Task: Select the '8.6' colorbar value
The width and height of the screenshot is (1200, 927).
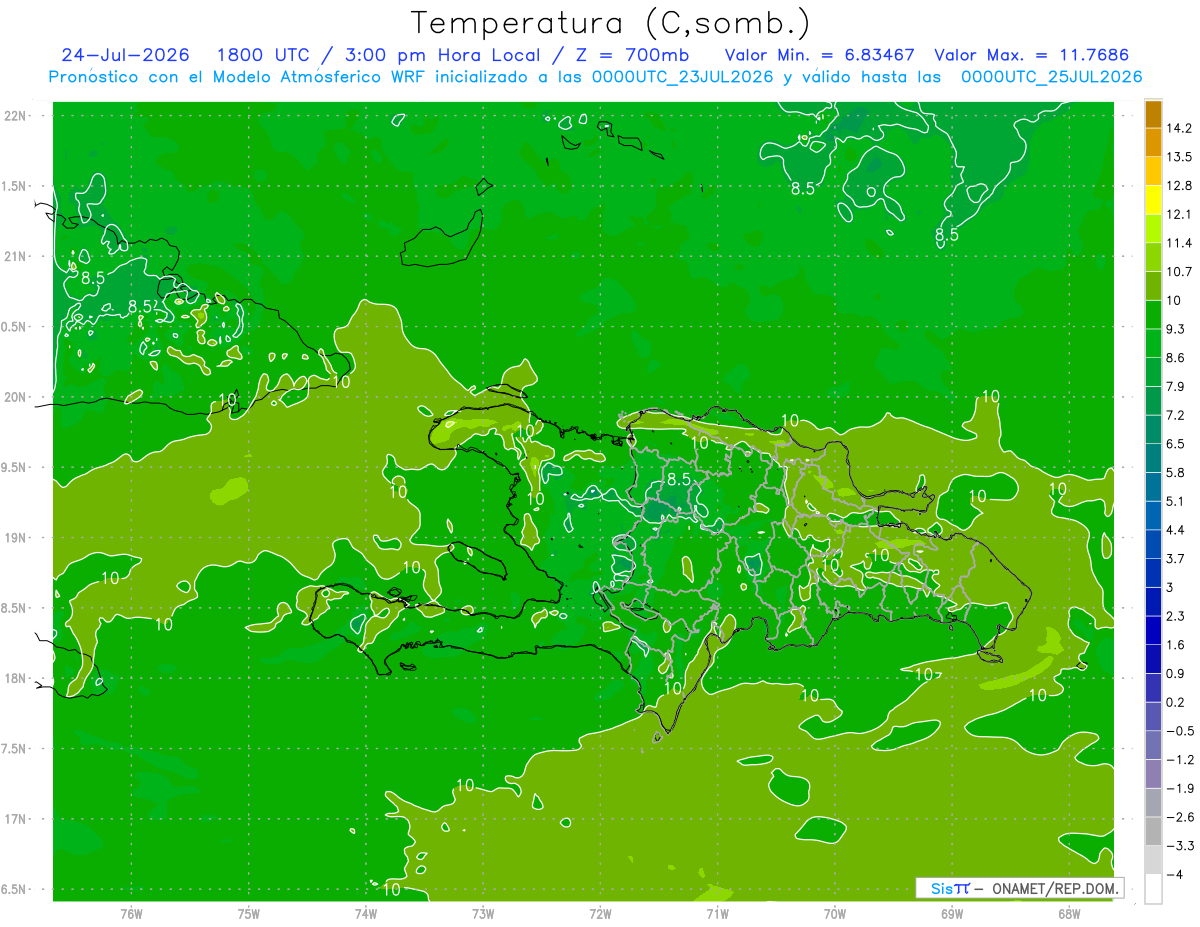Action: (1176, 358)
